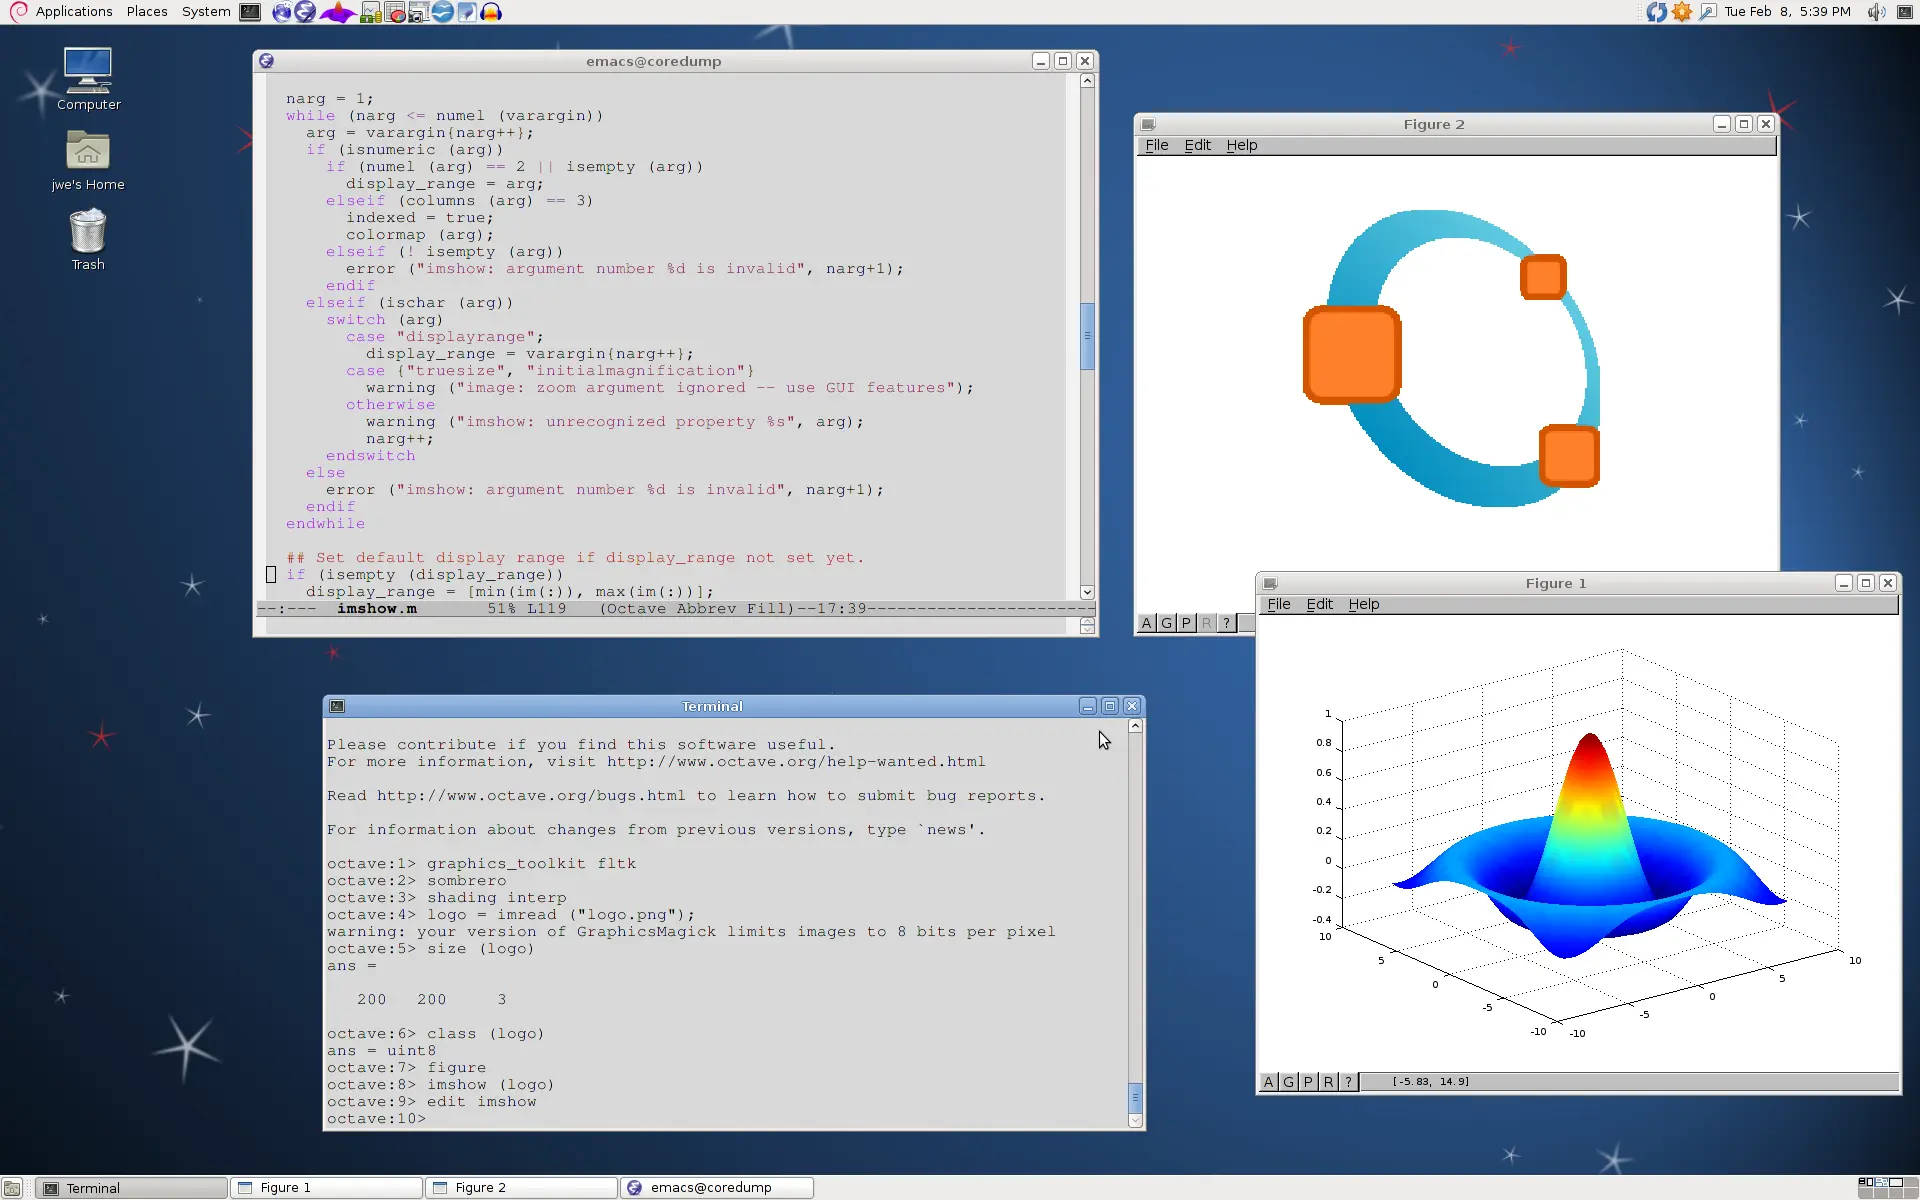This screenshot has height=1200, width=1920.
Task: Open the Places menu
Action: click(x=147, y=12)
